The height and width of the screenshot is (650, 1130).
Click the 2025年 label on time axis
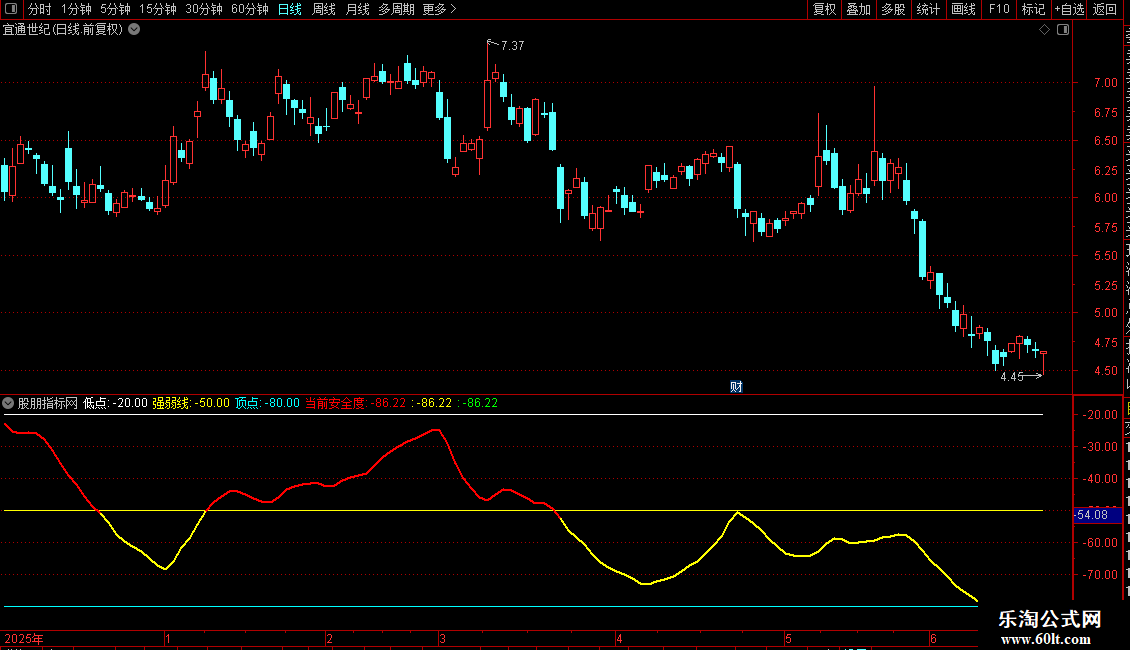pos(24,638)
